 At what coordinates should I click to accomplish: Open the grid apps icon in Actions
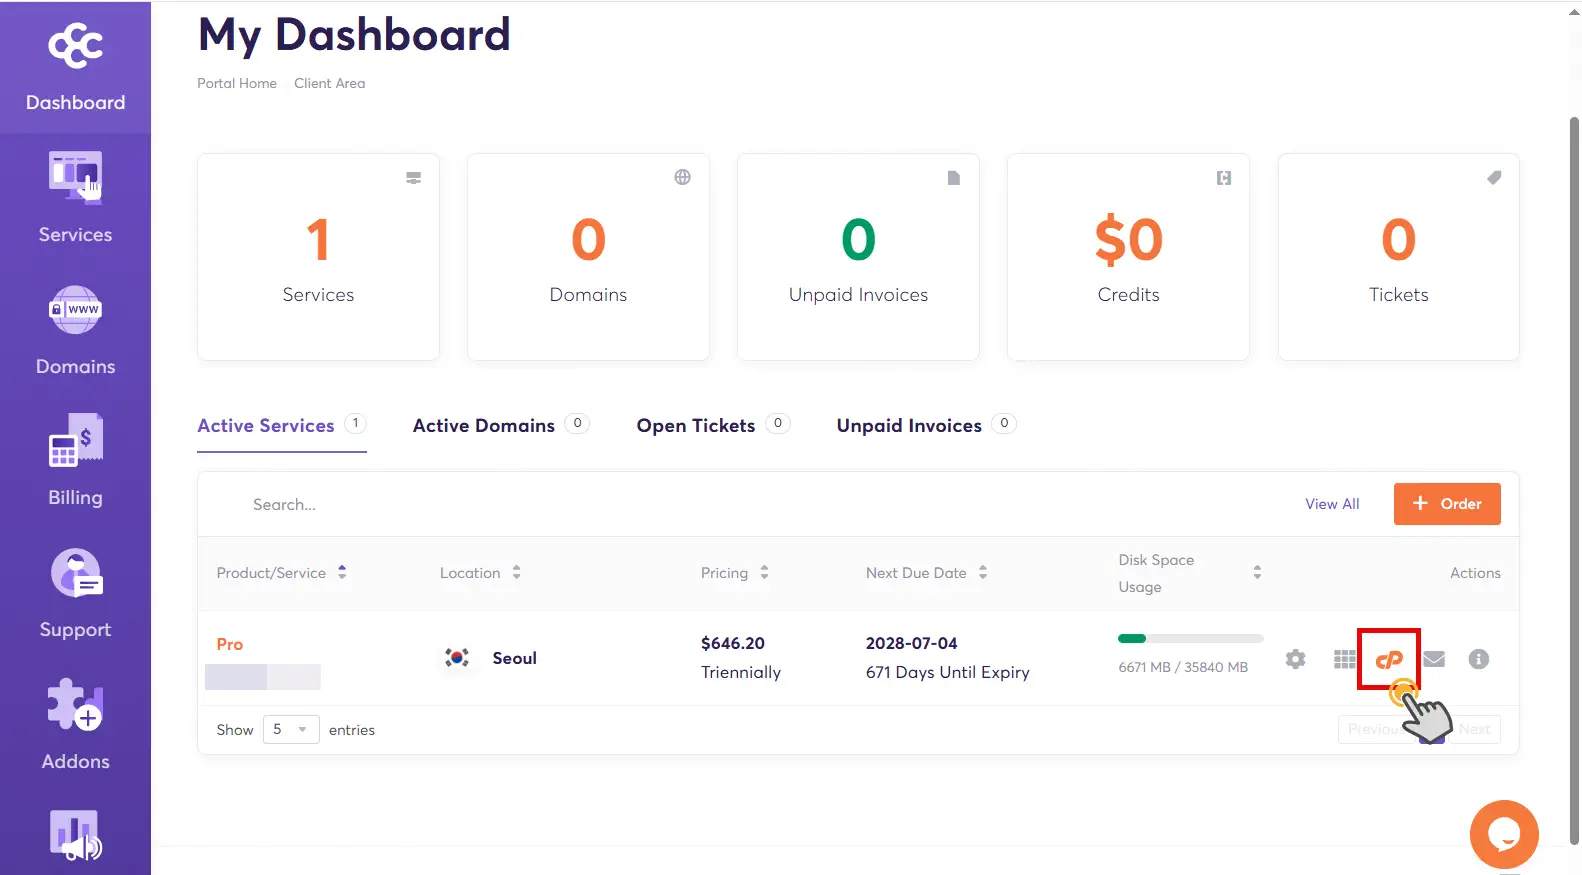pos(1345,659)
